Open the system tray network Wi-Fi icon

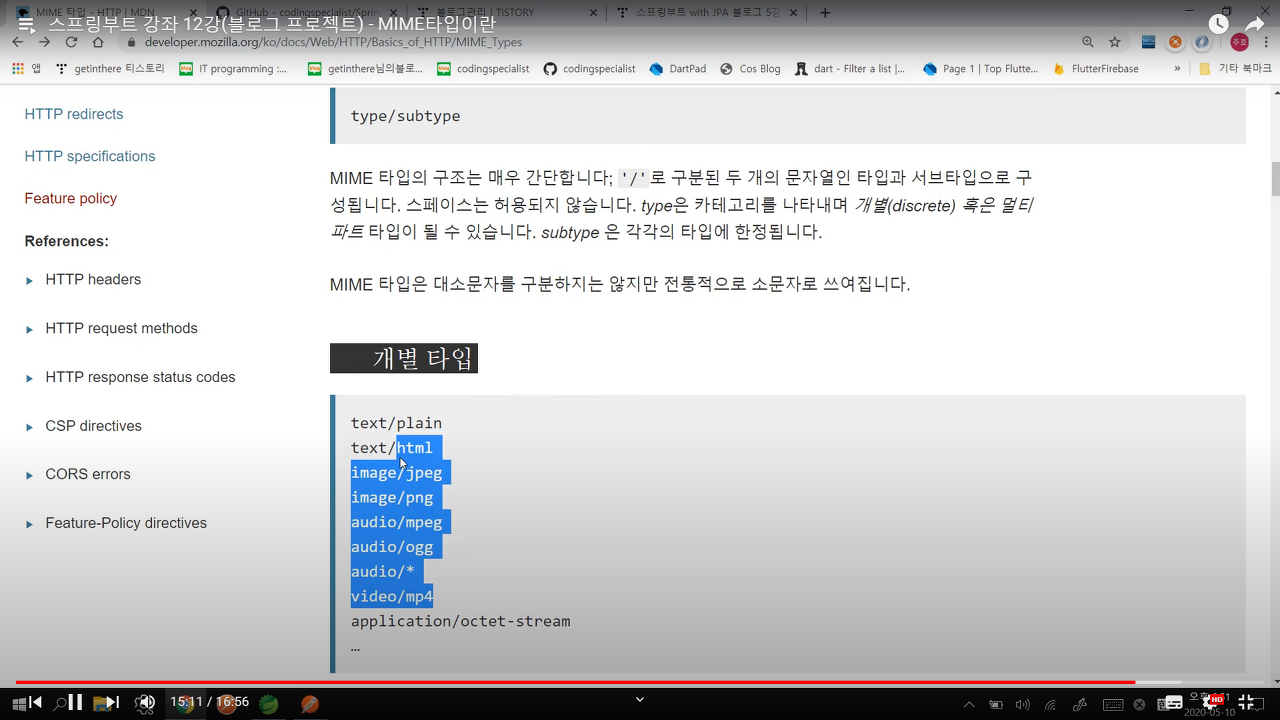coord(1052,705)
